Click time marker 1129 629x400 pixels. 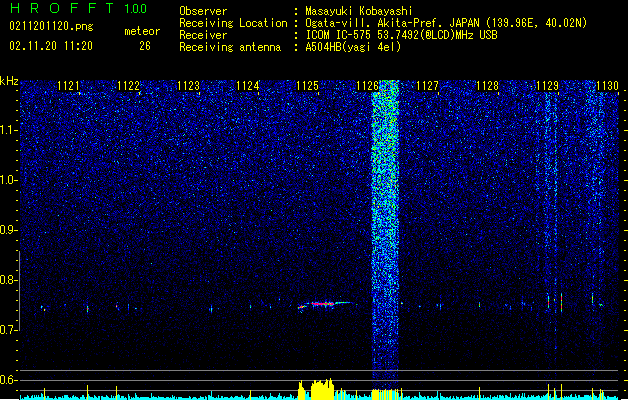pos(547,86)
